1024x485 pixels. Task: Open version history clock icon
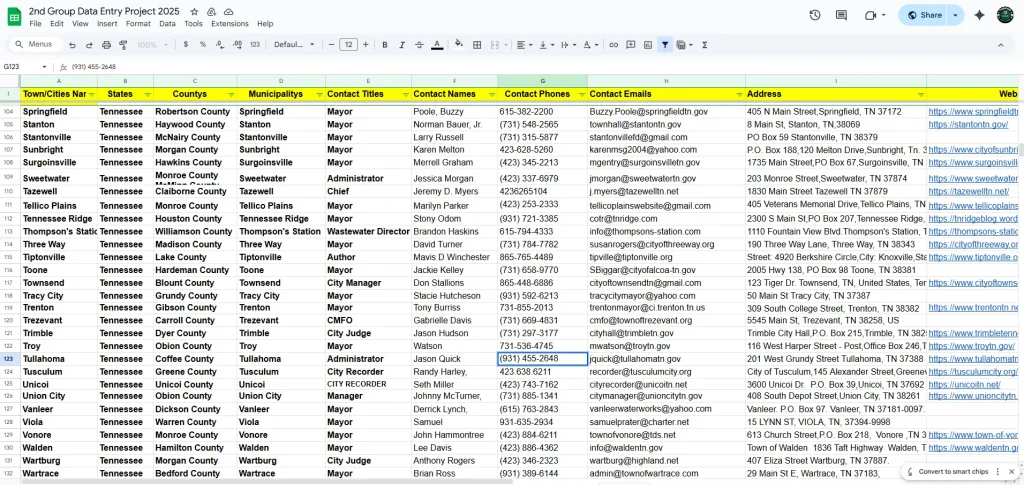tap(815, 15)
